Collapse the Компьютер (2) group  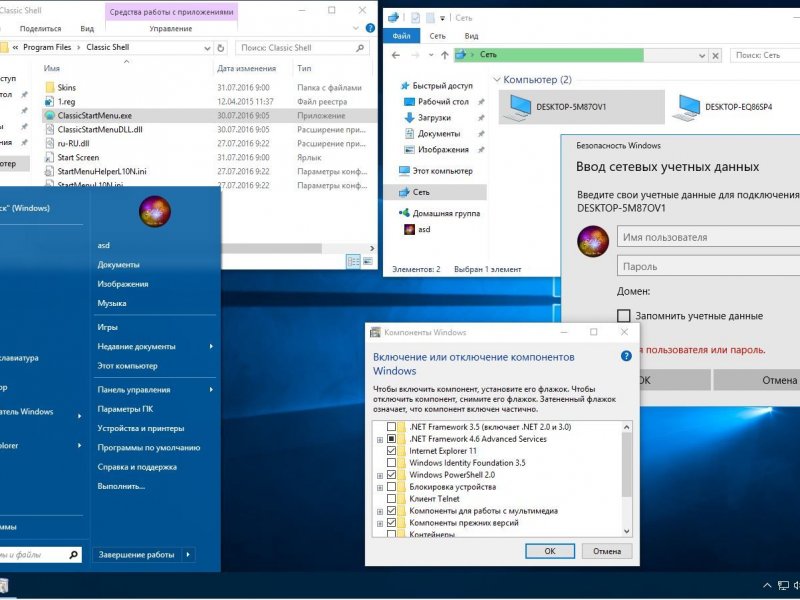point(497,80)
